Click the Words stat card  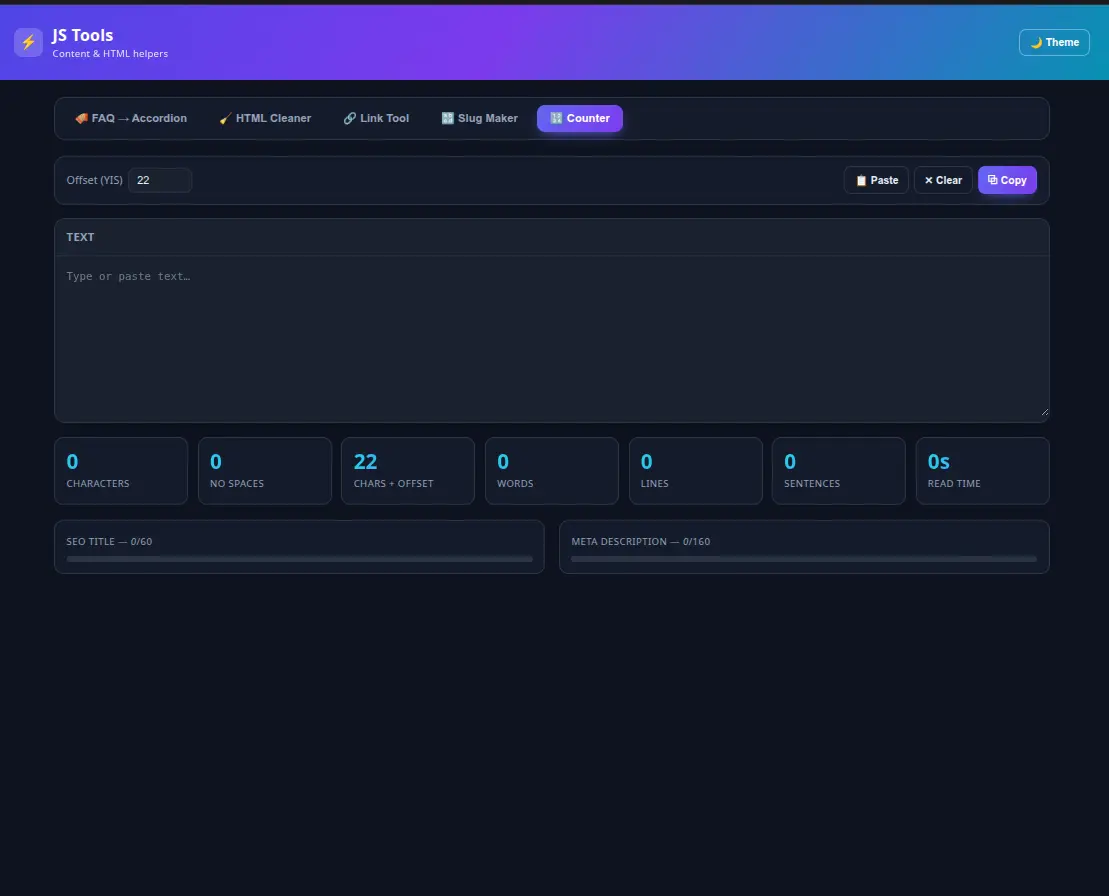point(552,471)
